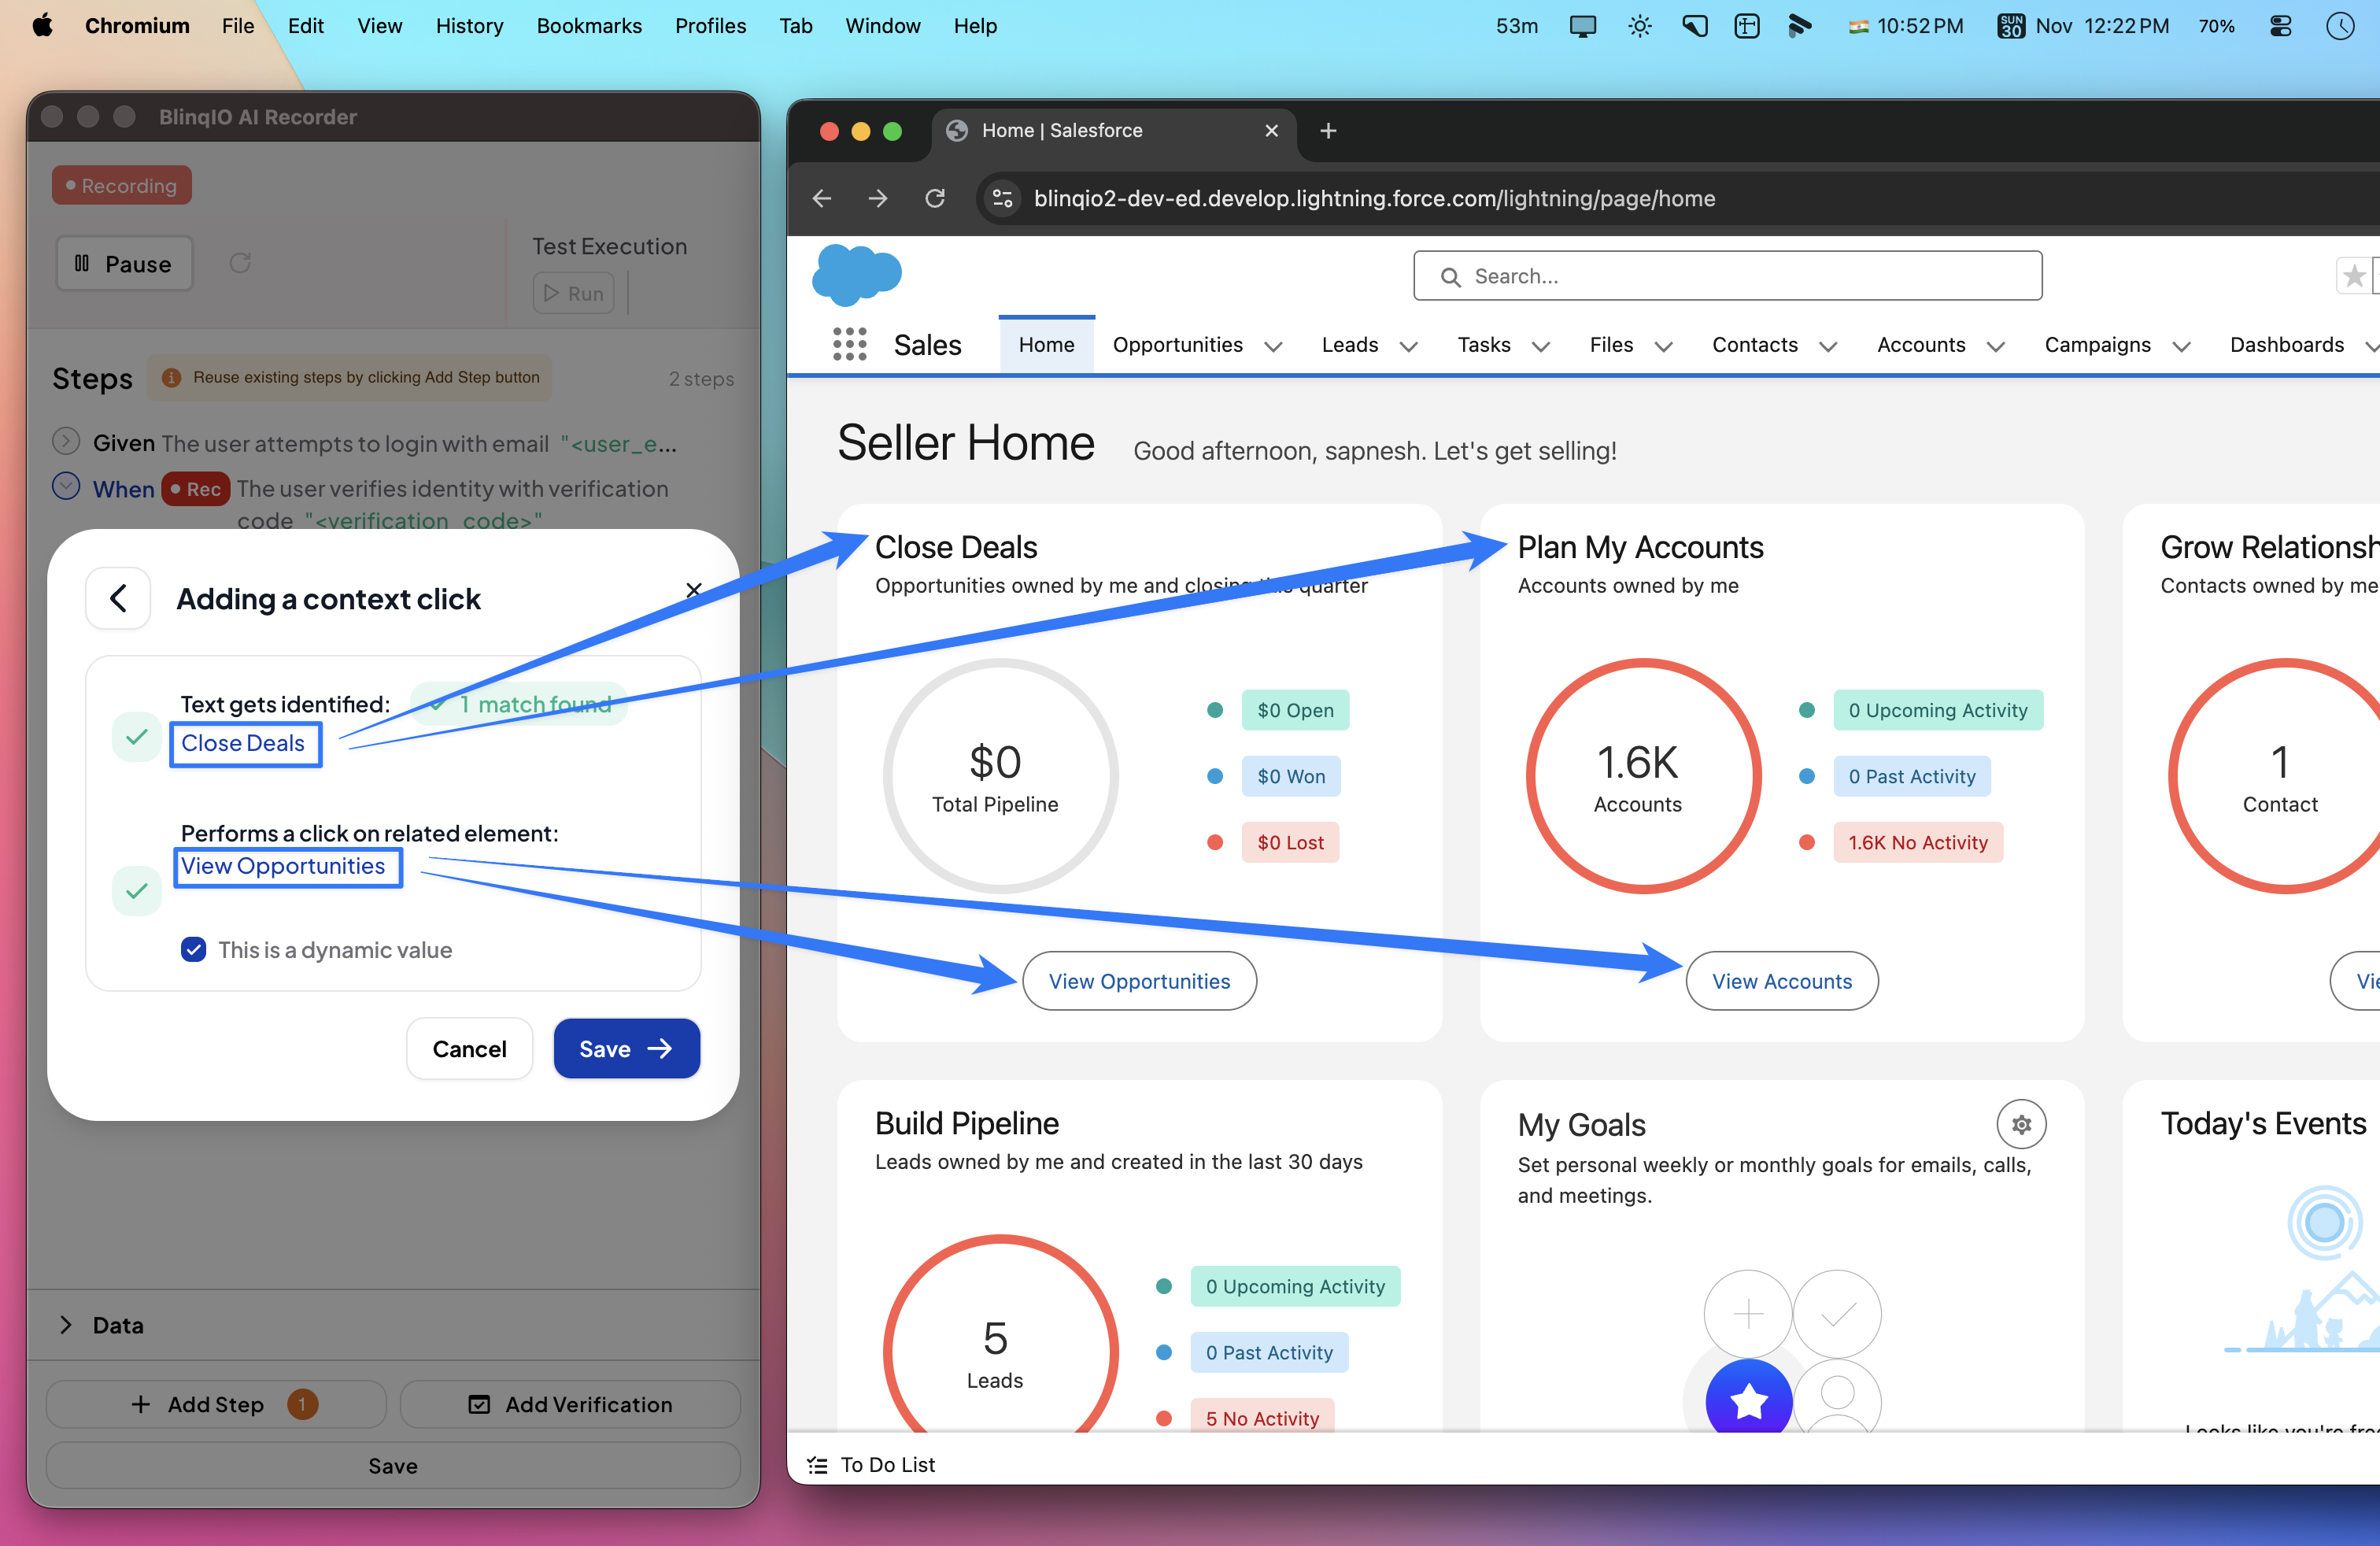Click the favorites star icon
Screen dimensions: 2380x1546
[2354, 276]
